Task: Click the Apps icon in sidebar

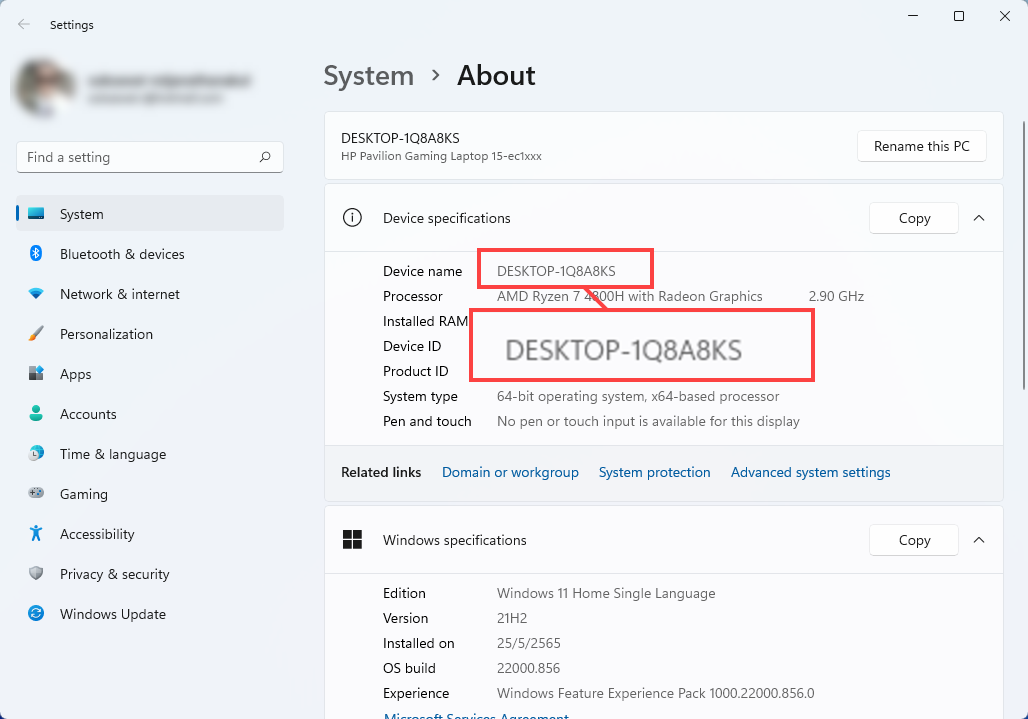Action: point(36,374)
